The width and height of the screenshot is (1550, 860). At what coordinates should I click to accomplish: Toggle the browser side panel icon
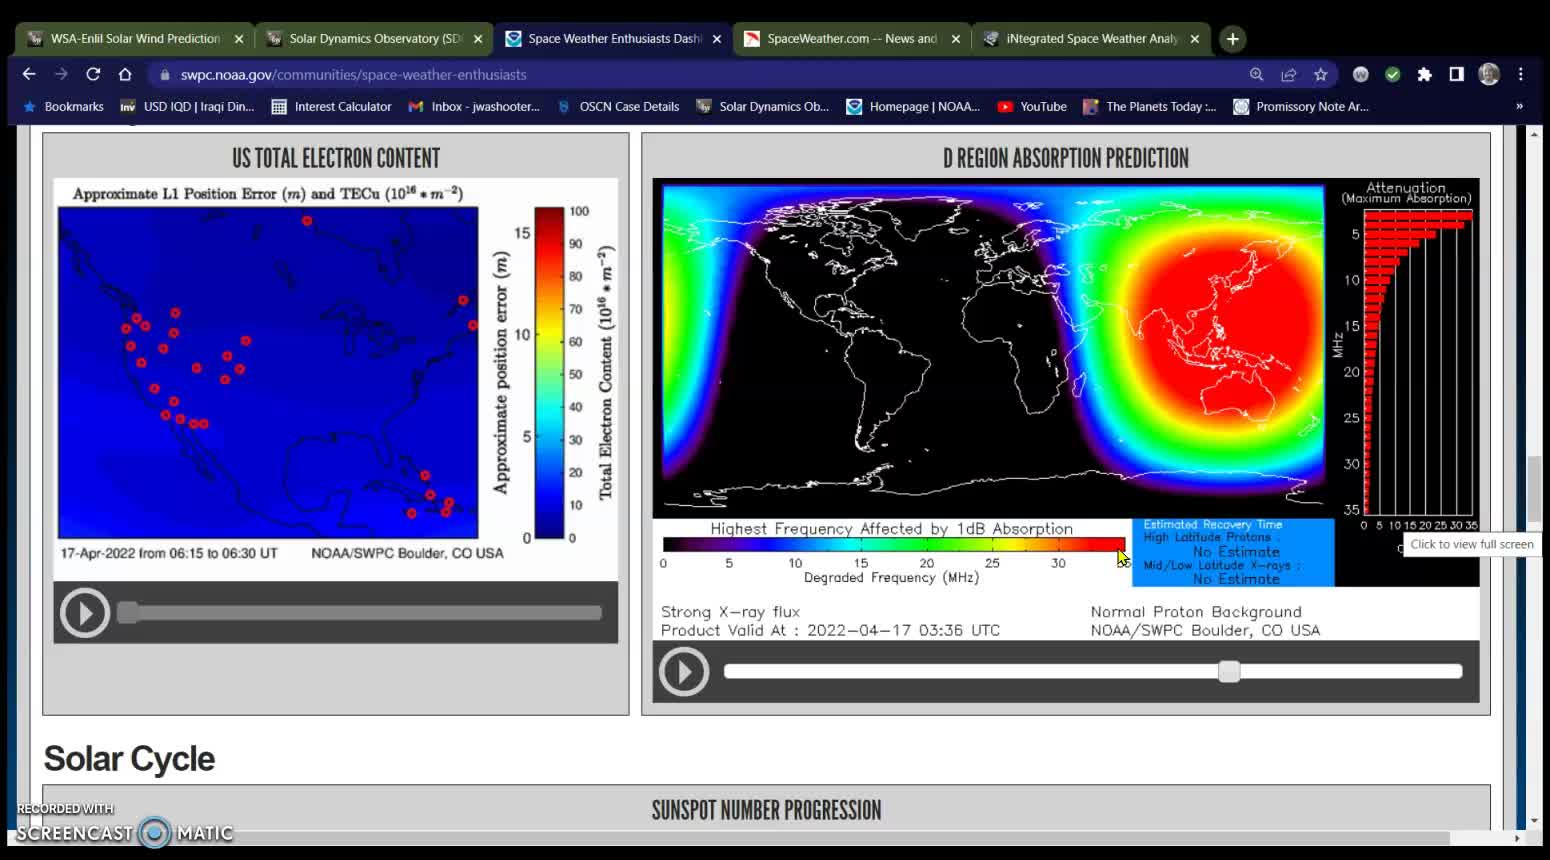pos(1457,74)
